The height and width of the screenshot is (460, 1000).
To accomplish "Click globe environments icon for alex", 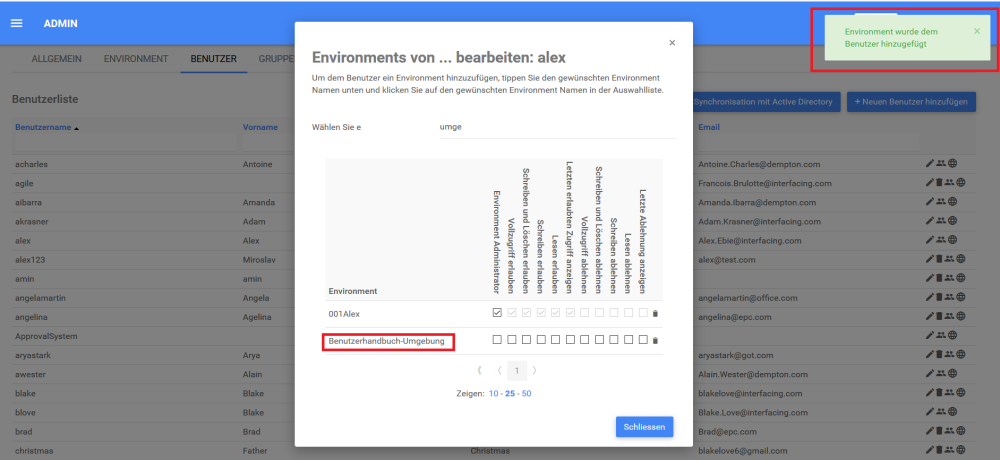I will (953, 240).
